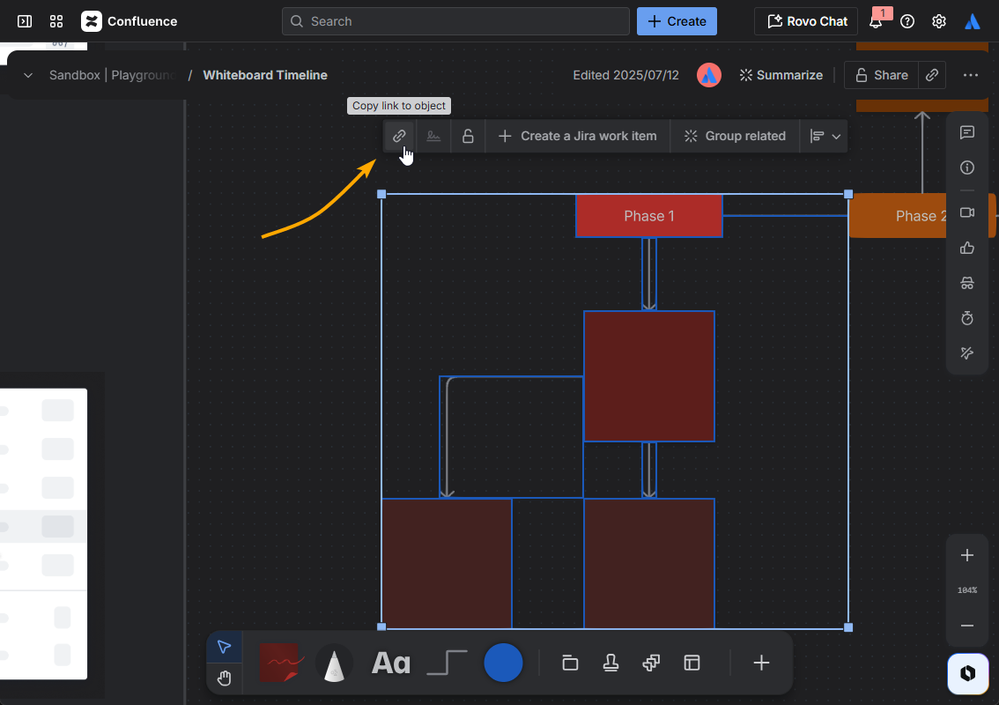
Task: Toggle the sidebar collapse icon
Action: tap(24, 22)
